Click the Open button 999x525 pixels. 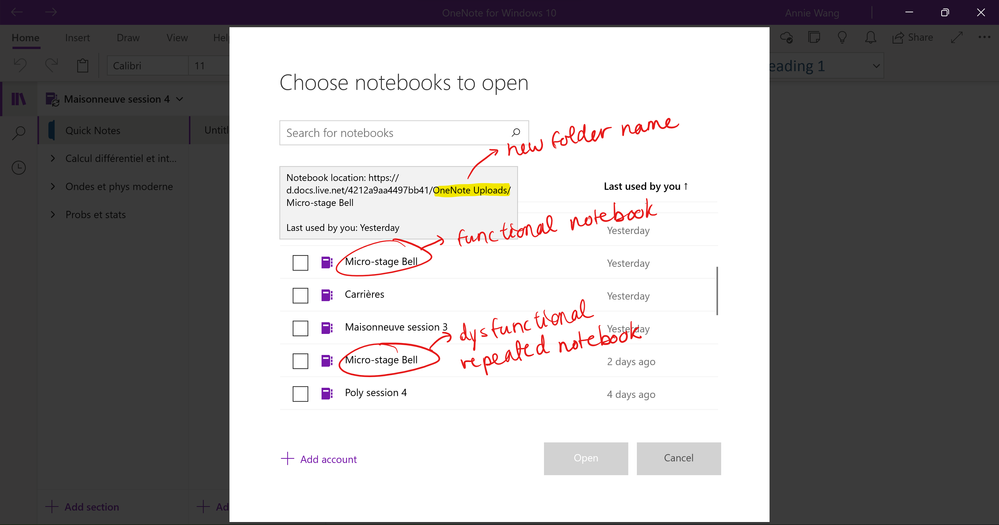coord(586,458)
